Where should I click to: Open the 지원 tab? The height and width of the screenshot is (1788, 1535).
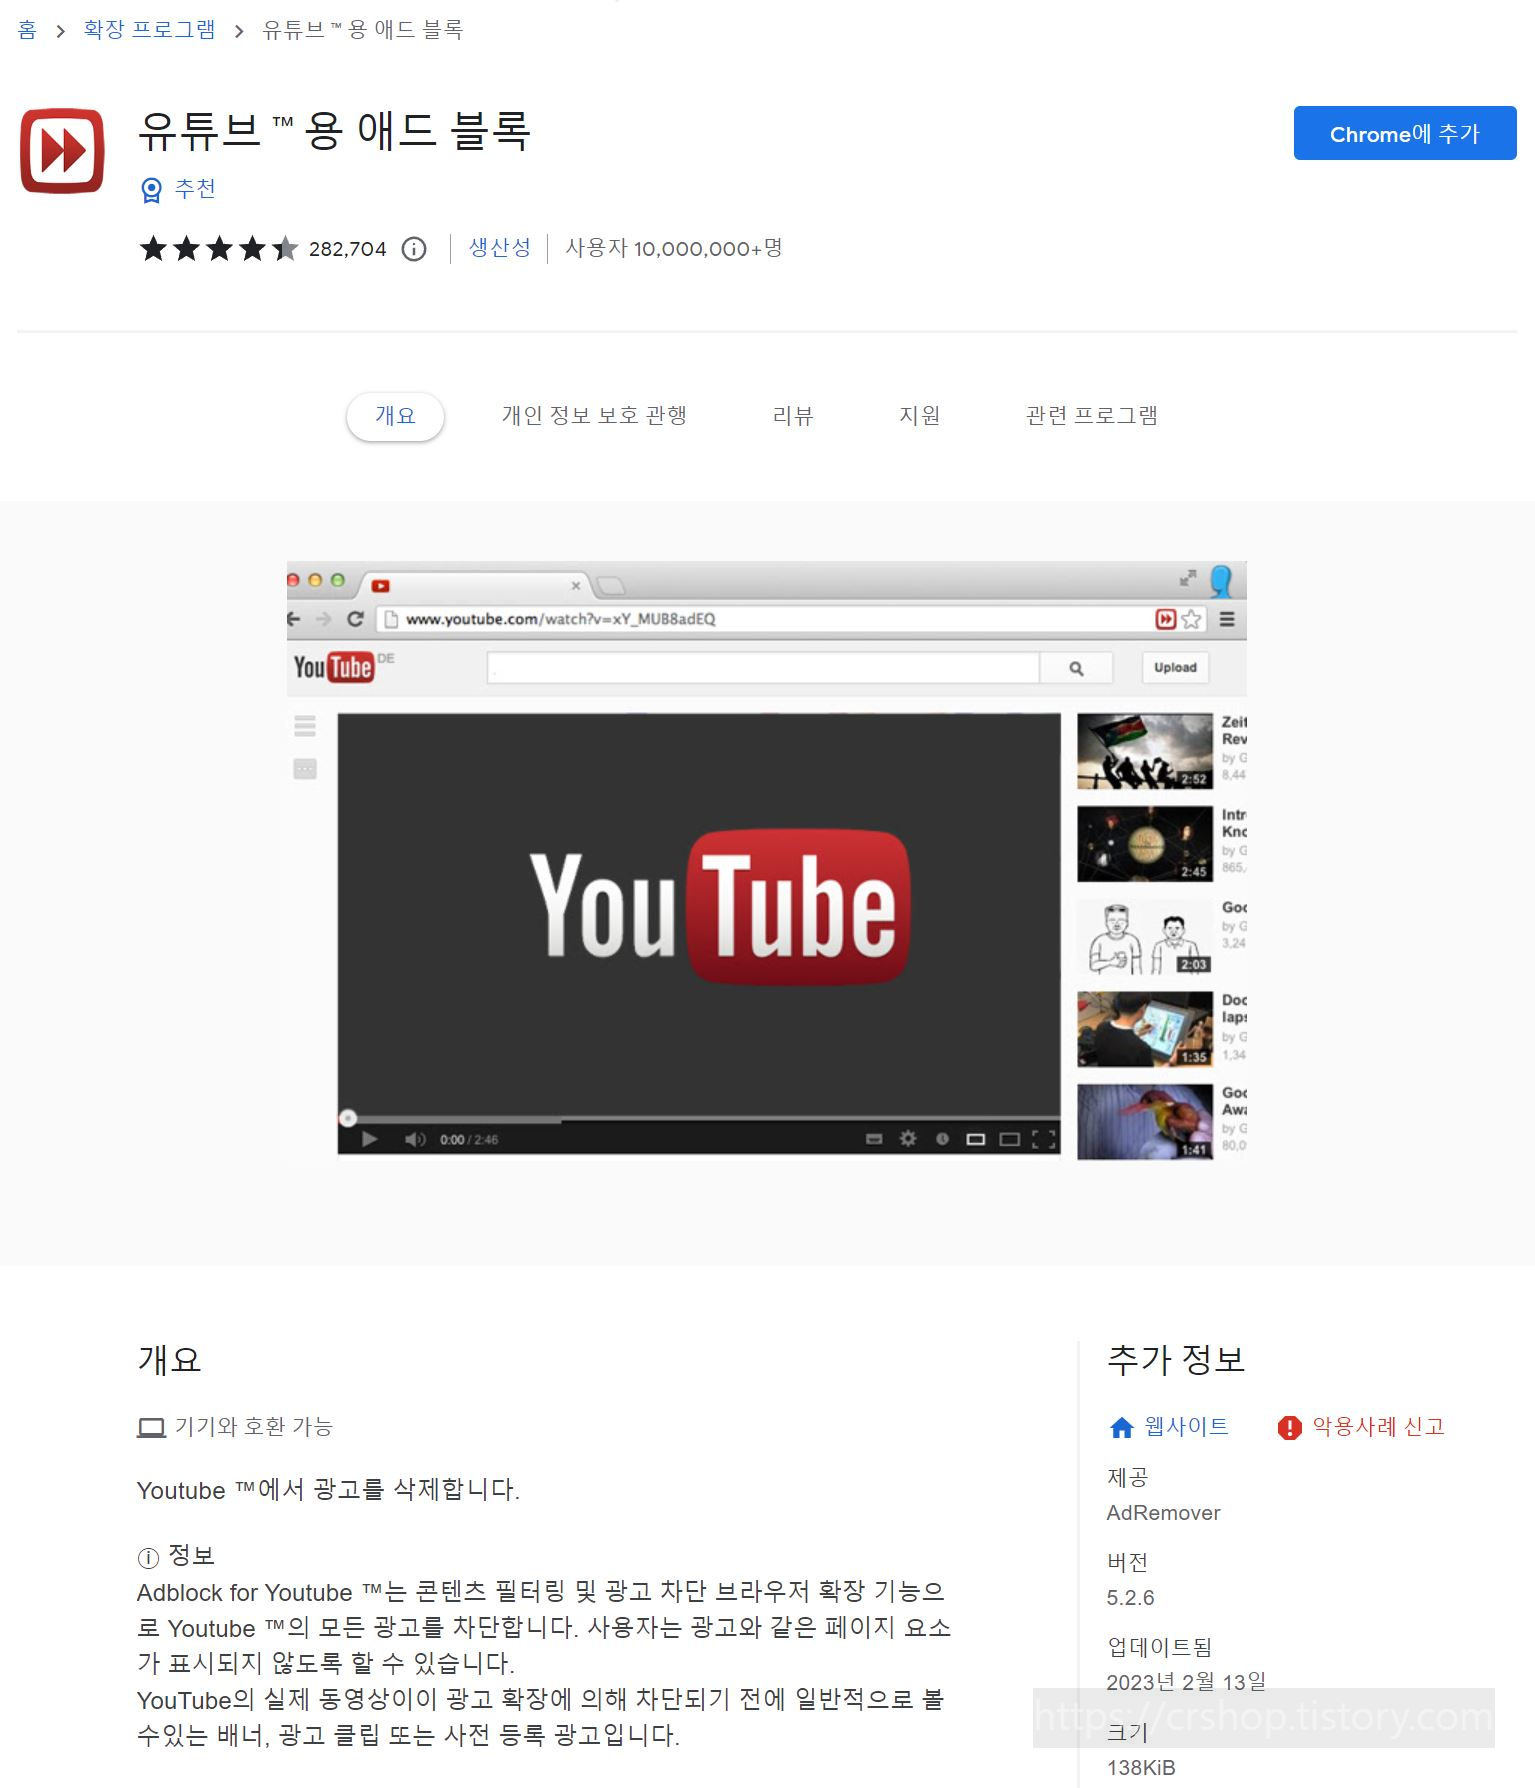click(x=919, y=416)
